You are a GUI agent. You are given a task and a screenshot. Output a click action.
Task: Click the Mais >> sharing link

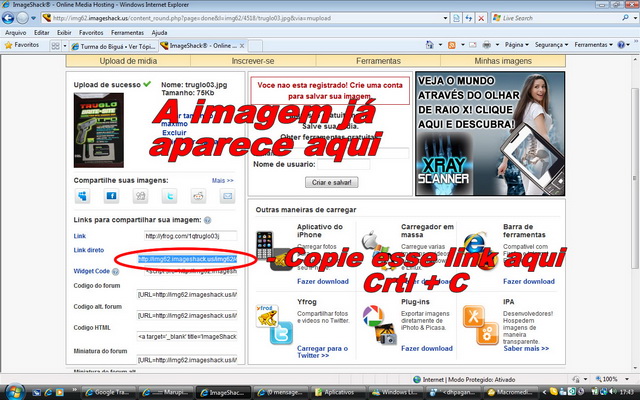pyautogui.click(x=222, y=180)
